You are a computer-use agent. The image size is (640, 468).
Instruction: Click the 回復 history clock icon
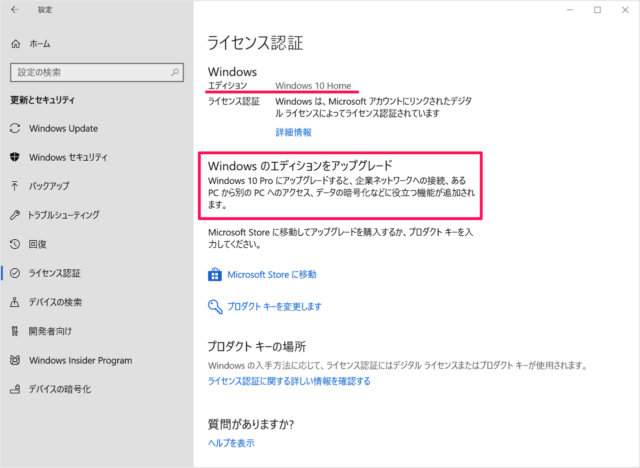(15, 244)
